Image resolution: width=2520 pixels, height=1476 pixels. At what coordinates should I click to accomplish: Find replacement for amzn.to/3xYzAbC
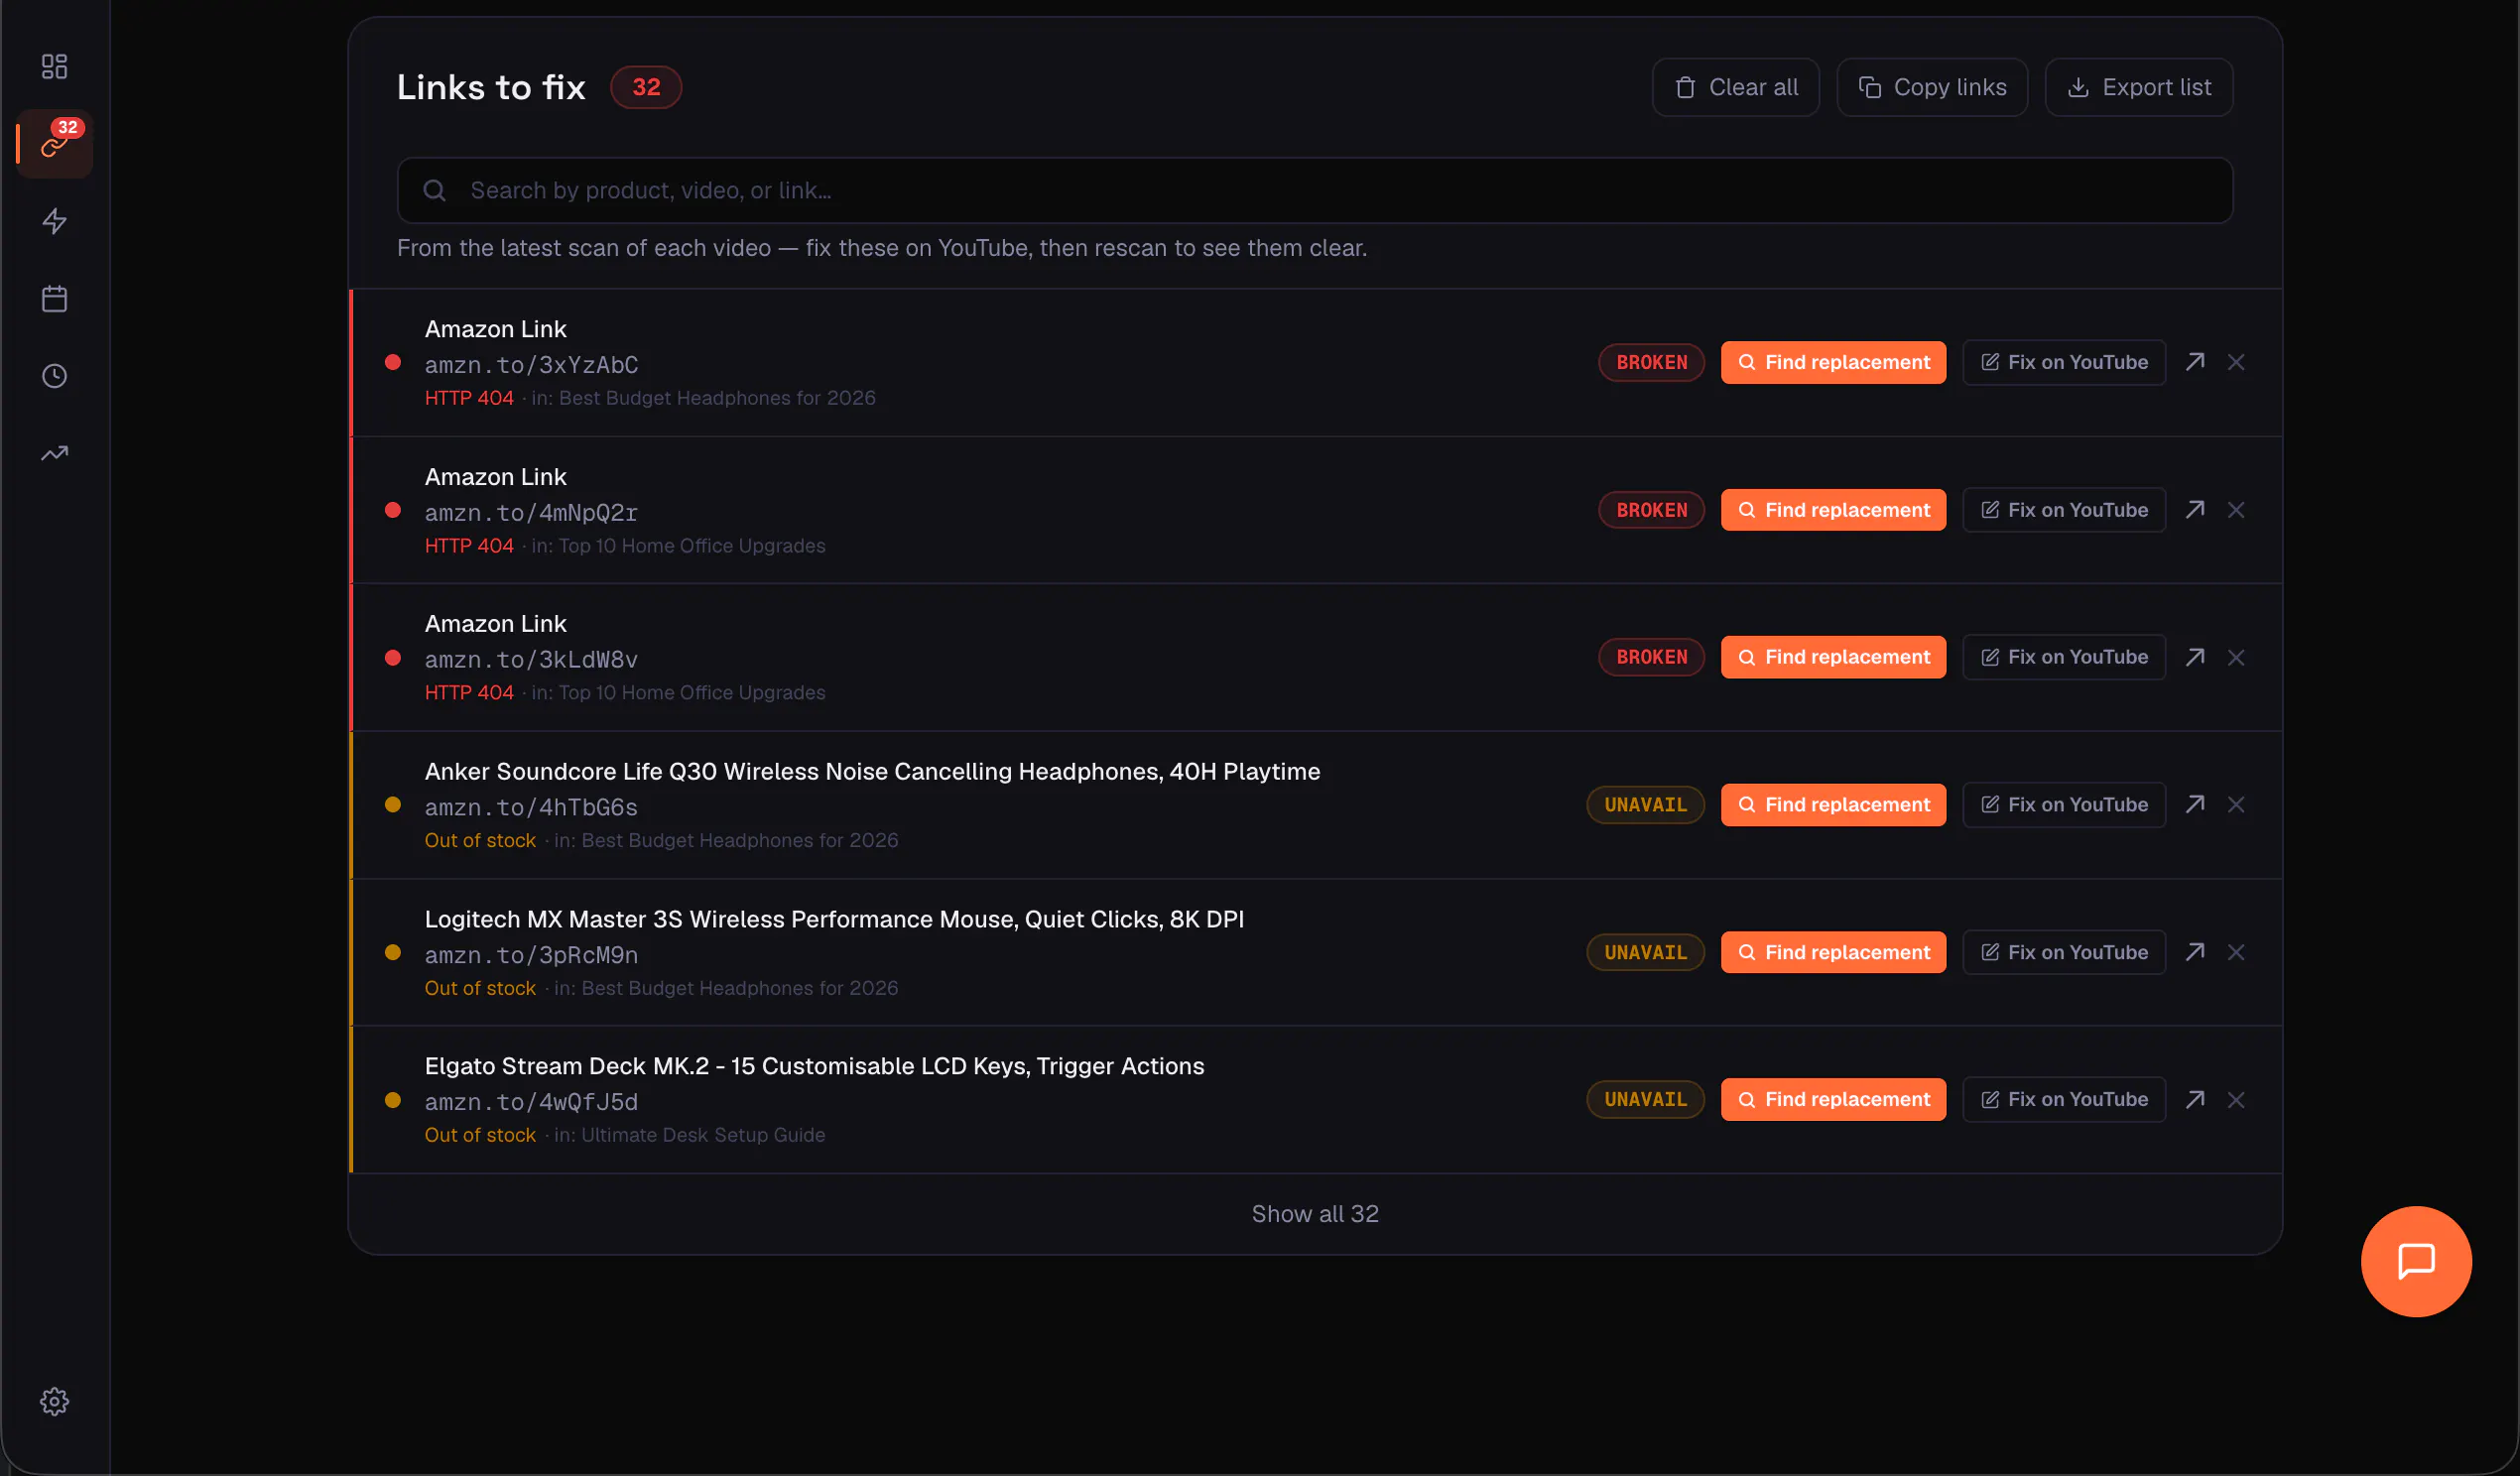1833,362
